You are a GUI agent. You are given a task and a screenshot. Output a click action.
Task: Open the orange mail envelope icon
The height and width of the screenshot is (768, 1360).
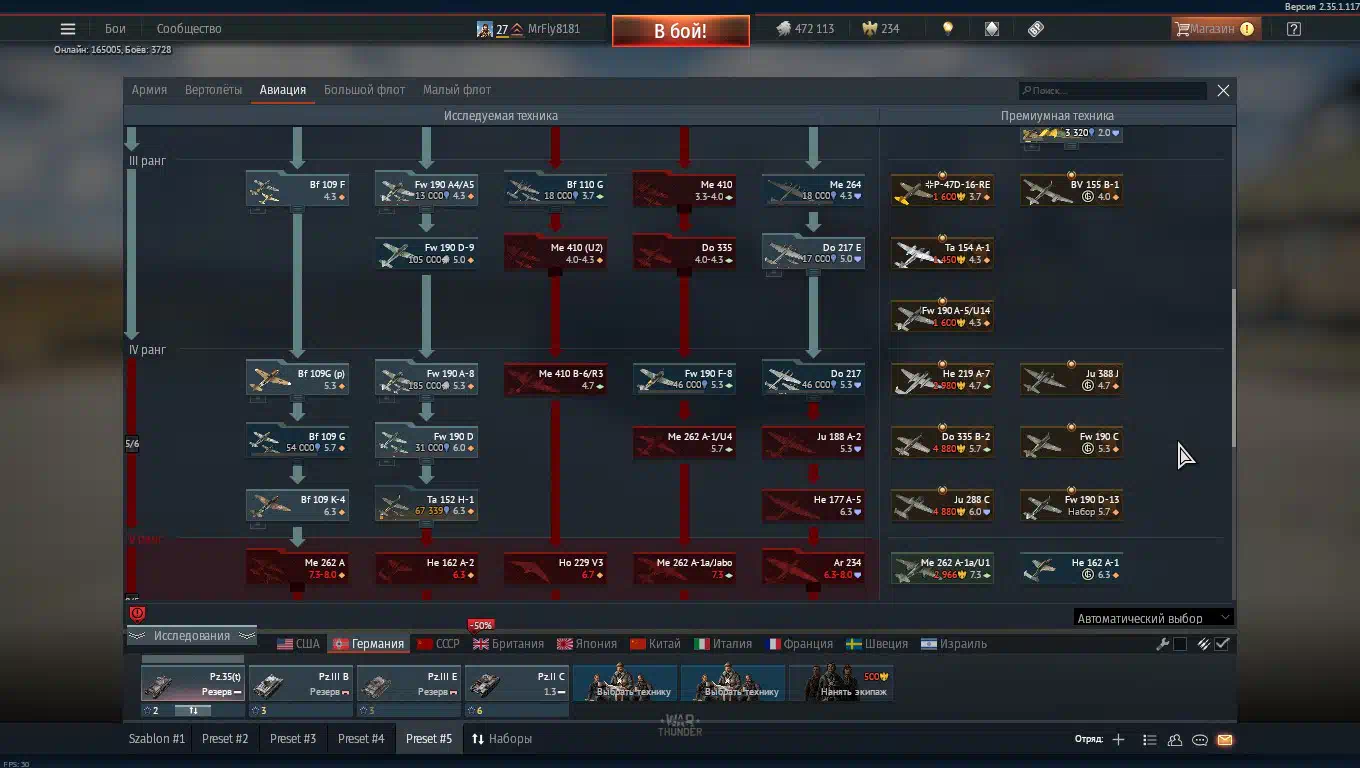point(1225,740)
